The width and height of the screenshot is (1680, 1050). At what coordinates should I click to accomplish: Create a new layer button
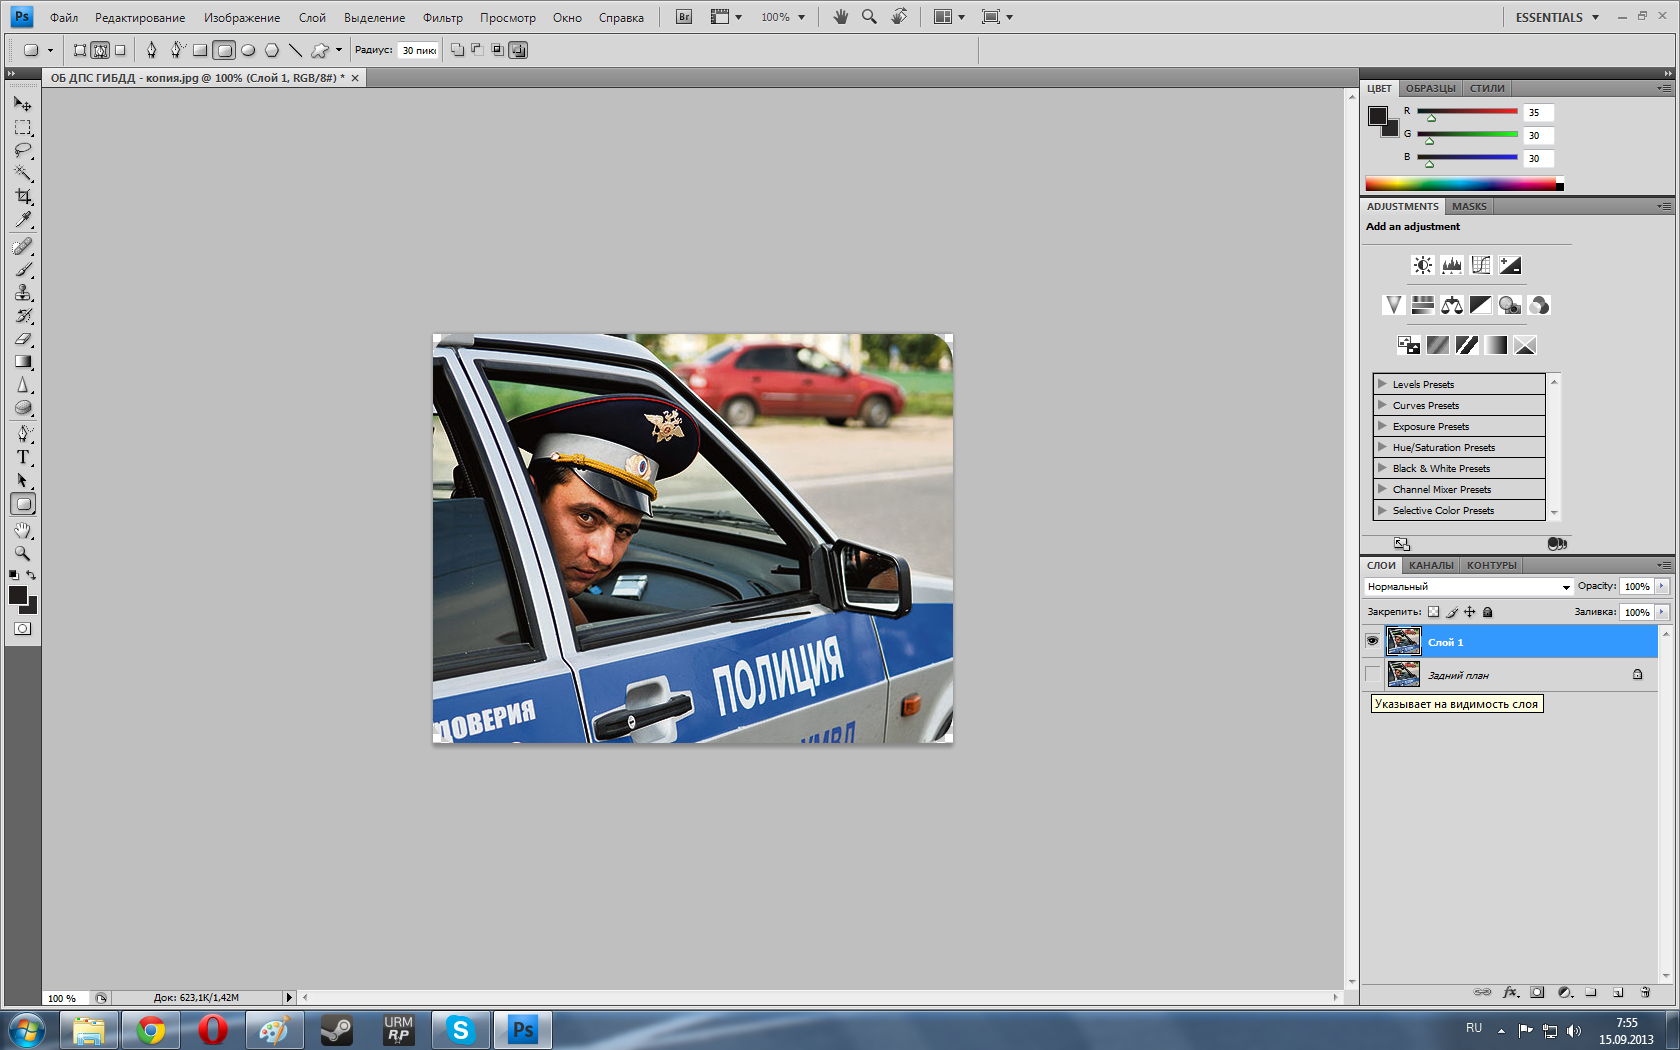(1618, 992)
